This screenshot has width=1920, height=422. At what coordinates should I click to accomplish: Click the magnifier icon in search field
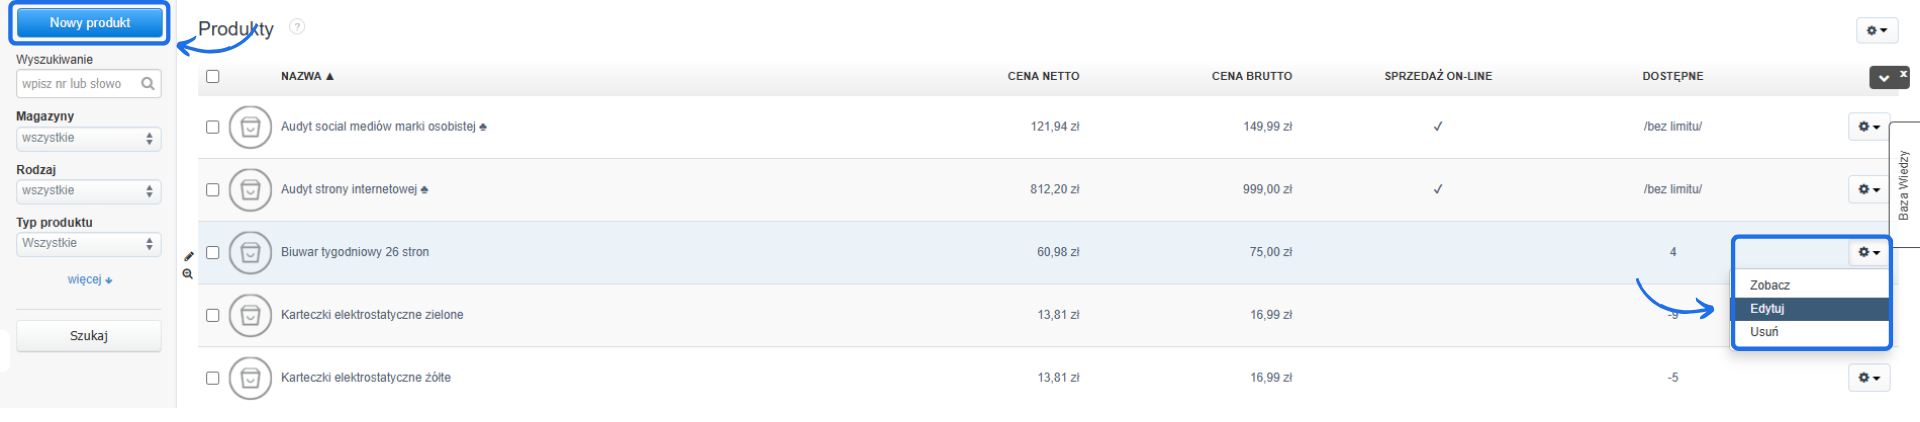pos(148,84)
